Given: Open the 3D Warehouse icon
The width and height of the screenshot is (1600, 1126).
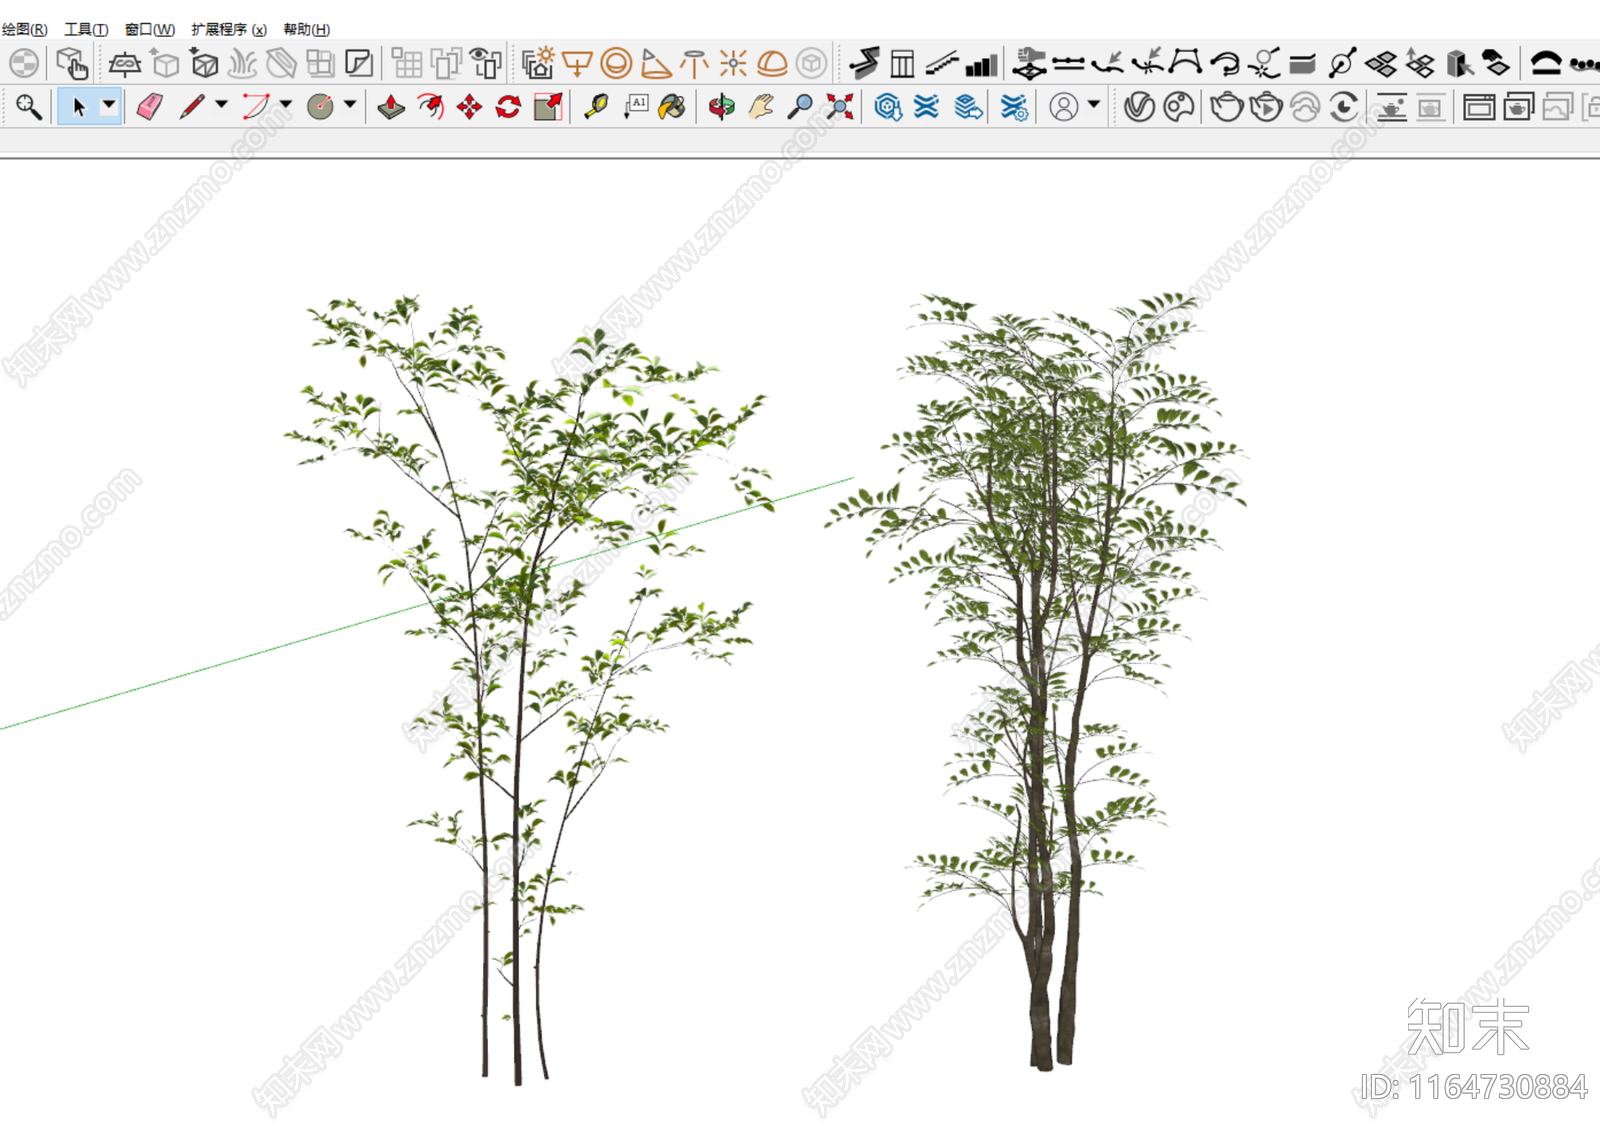Looking at the screenshot, I should (888, 107).
